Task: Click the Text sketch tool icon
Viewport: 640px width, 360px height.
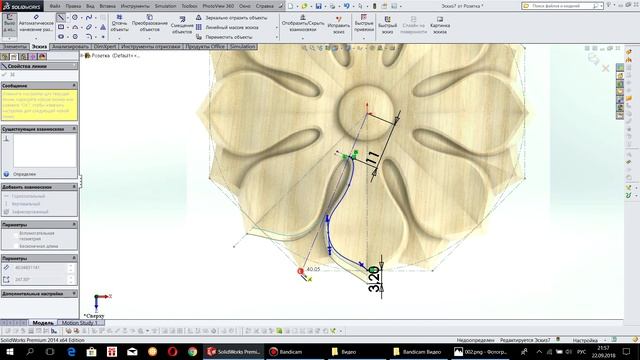Action: (x=103, y=27)
